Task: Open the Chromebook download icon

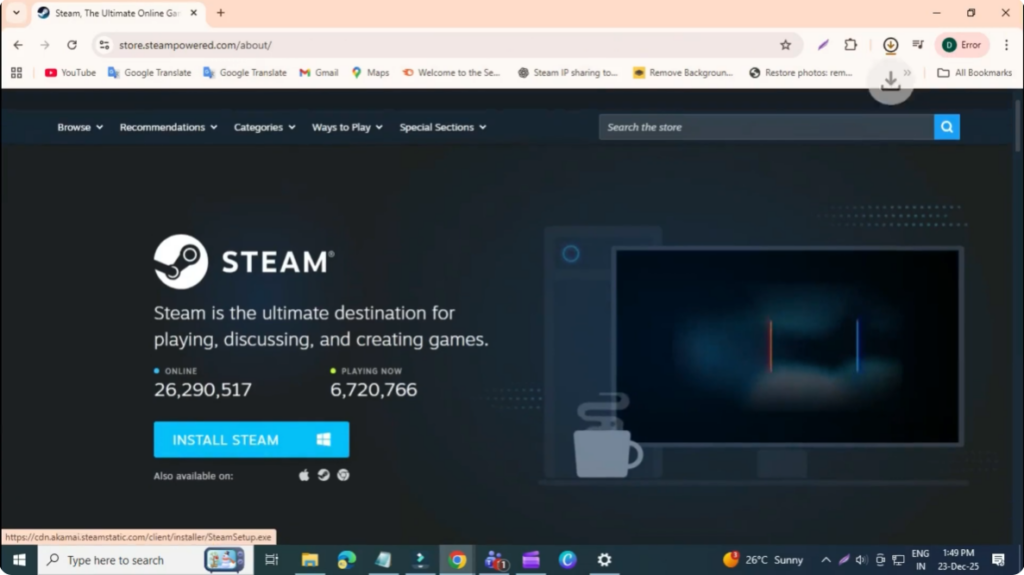Action: (x=343, y=475)
